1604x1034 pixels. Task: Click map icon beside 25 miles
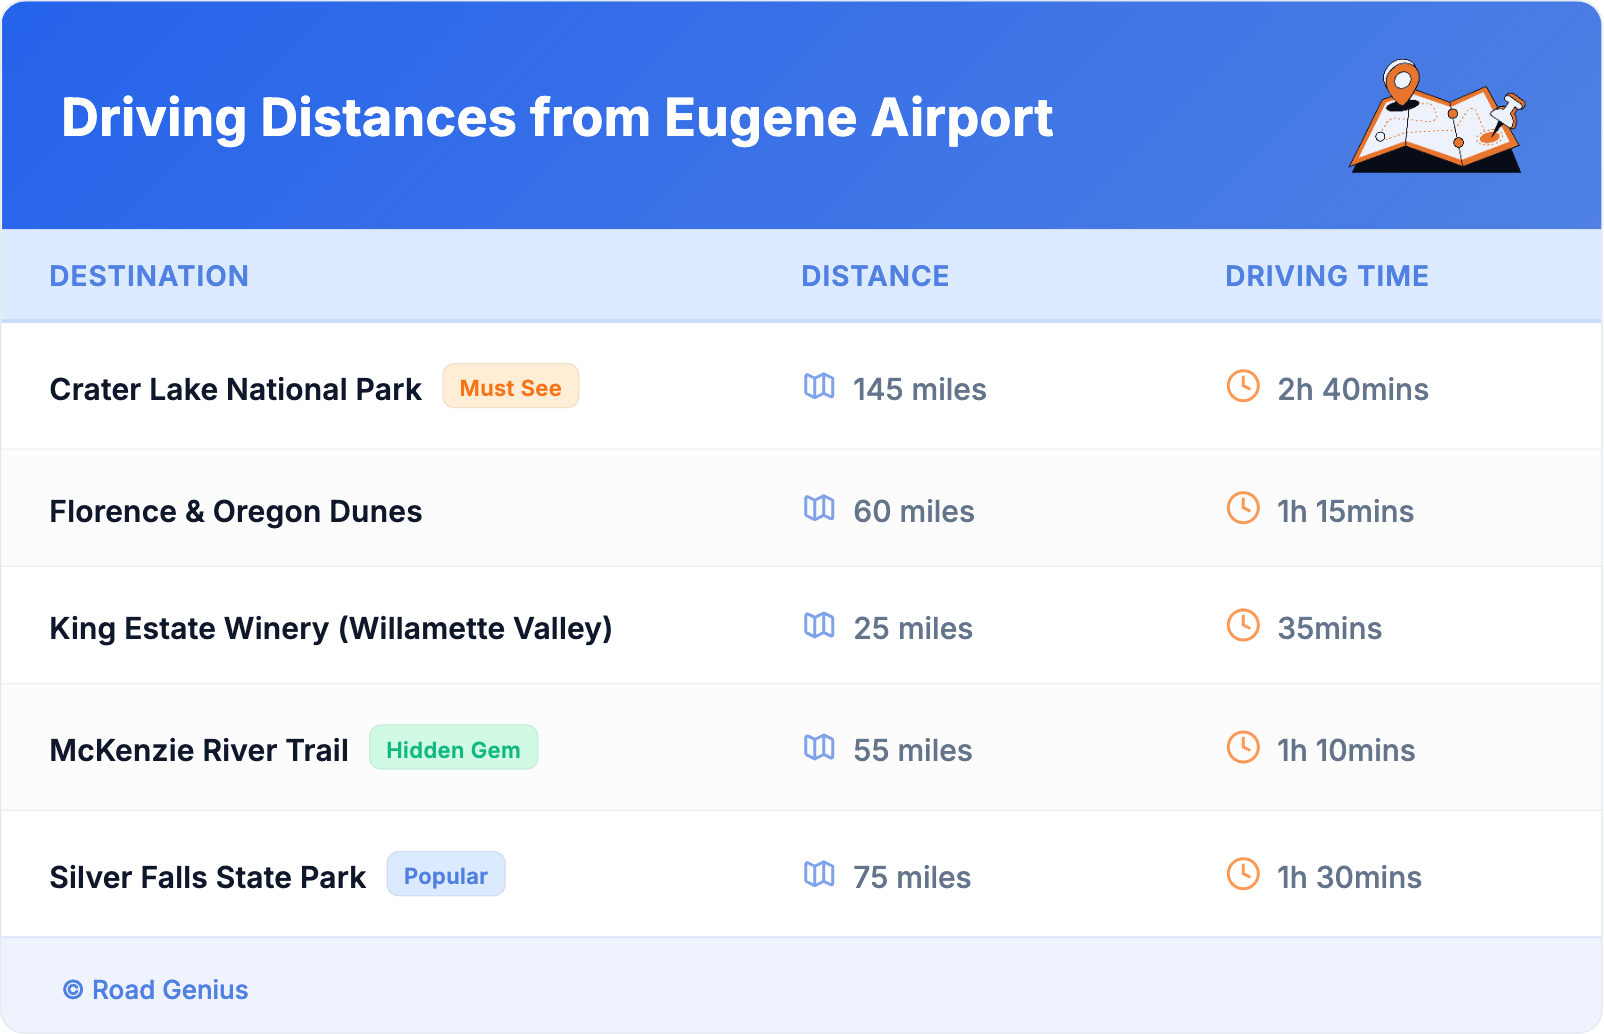click(819, 625)
